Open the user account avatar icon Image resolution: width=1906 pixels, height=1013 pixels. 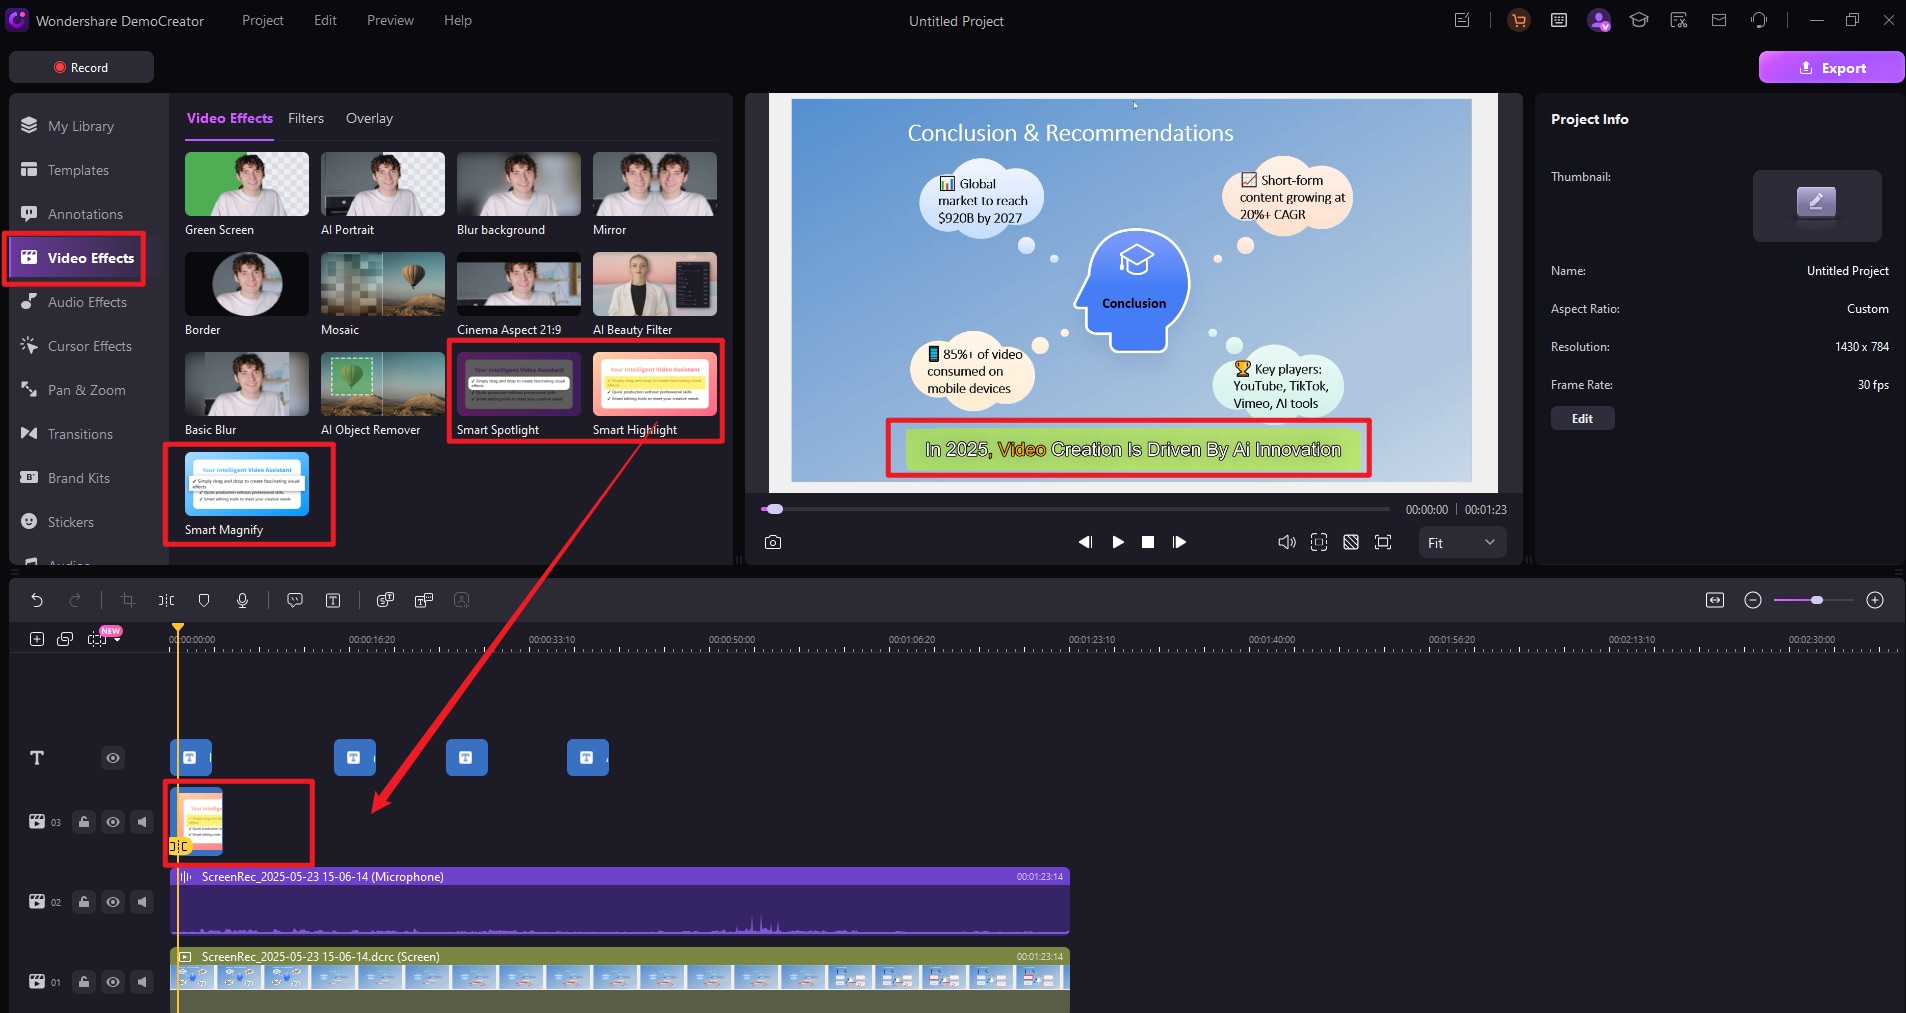(x=1599, y=20)
